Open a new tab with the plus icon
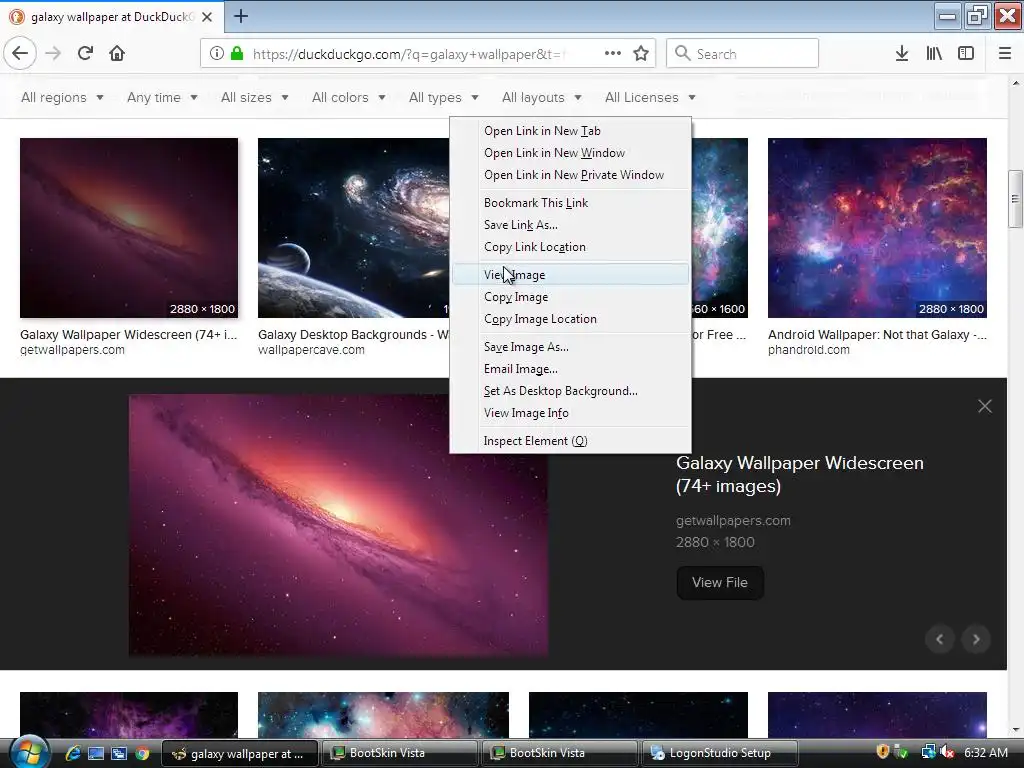 (240, 16)
